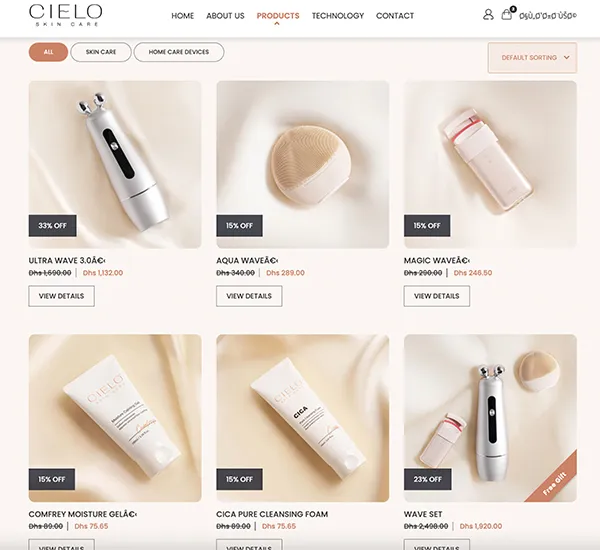Screen dimensions: 600x550
Task: Click the 23% OFF badge on Wave Set
Action: click(427, 479)
